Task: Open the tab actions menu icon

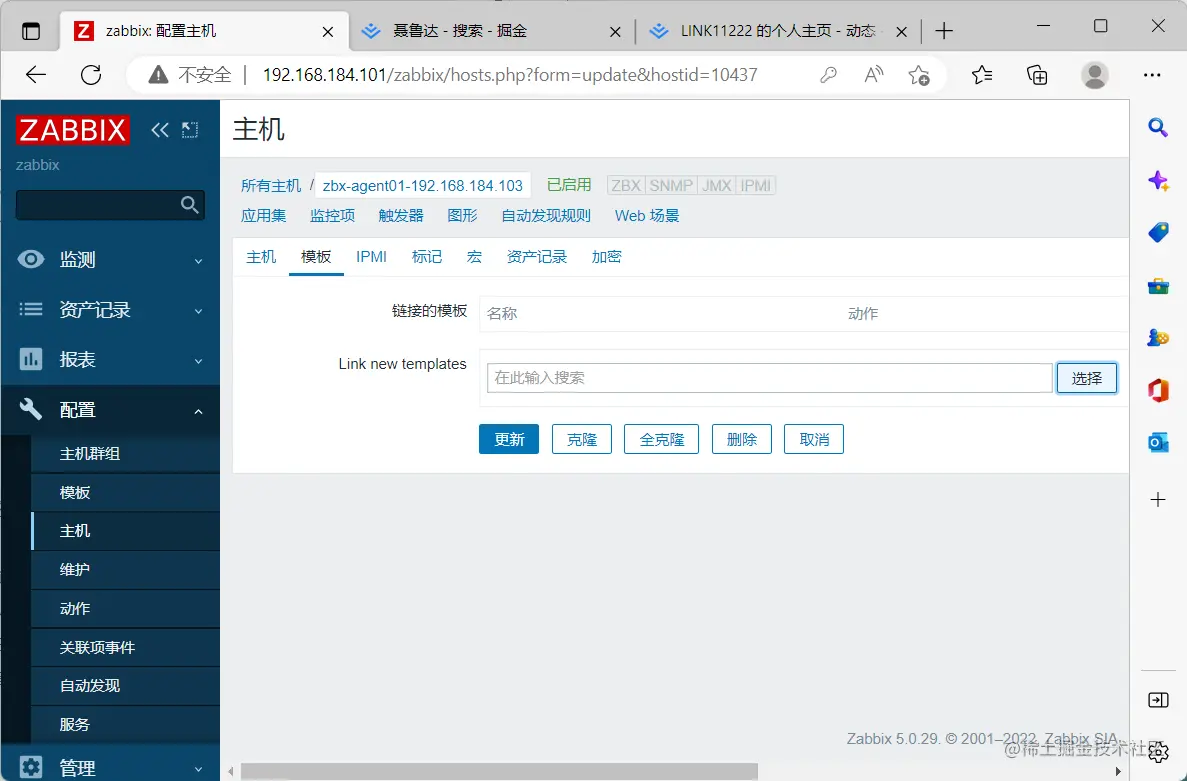Action: [30, 31]
